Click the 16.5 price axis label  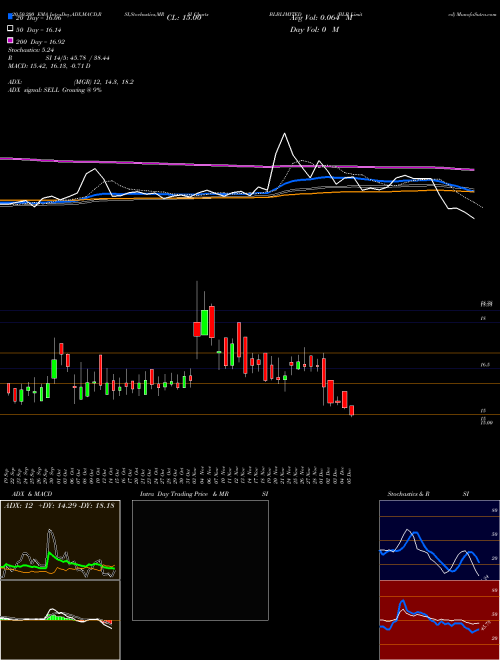click(485, 365)
